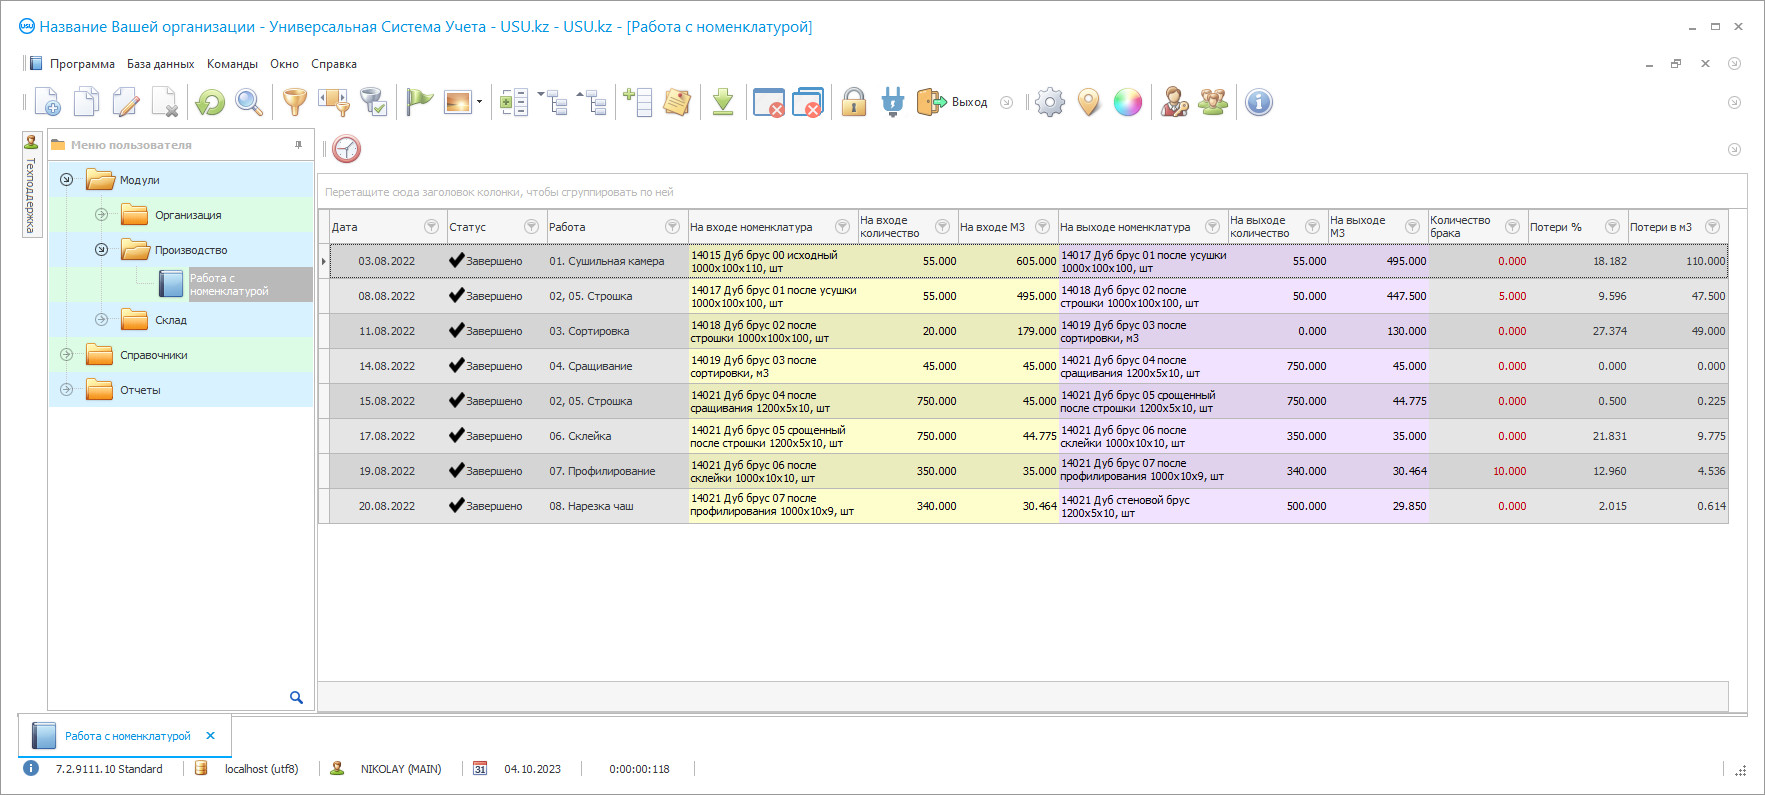
Task: Click the blue info icon in toolbar
Action: [x=1258, y=102]
